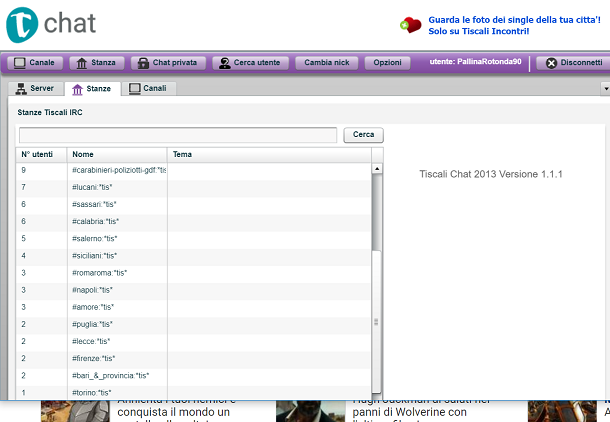Select the #siciliani:*tis* room

[x=193, y=256]
